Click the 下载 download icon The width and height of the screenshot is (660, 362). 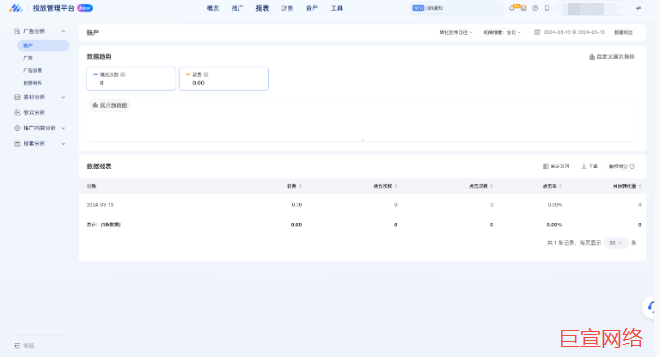(x=584, y=166)
